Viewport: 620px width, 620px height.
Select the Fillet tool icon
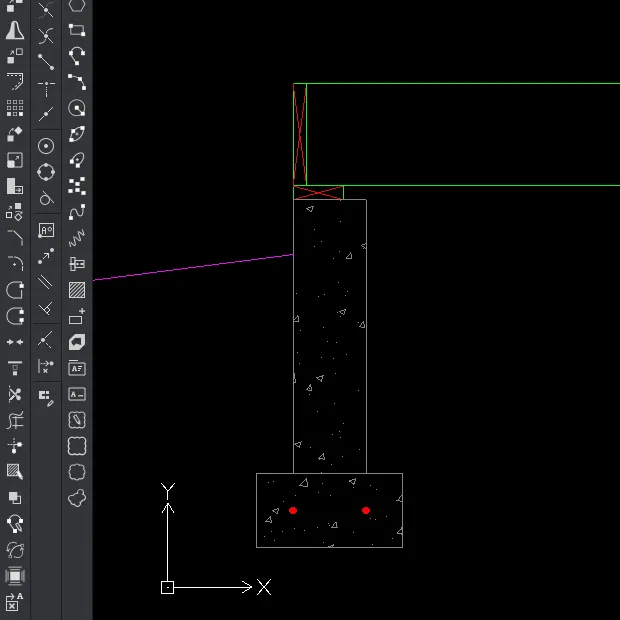(x=15, y=263)
